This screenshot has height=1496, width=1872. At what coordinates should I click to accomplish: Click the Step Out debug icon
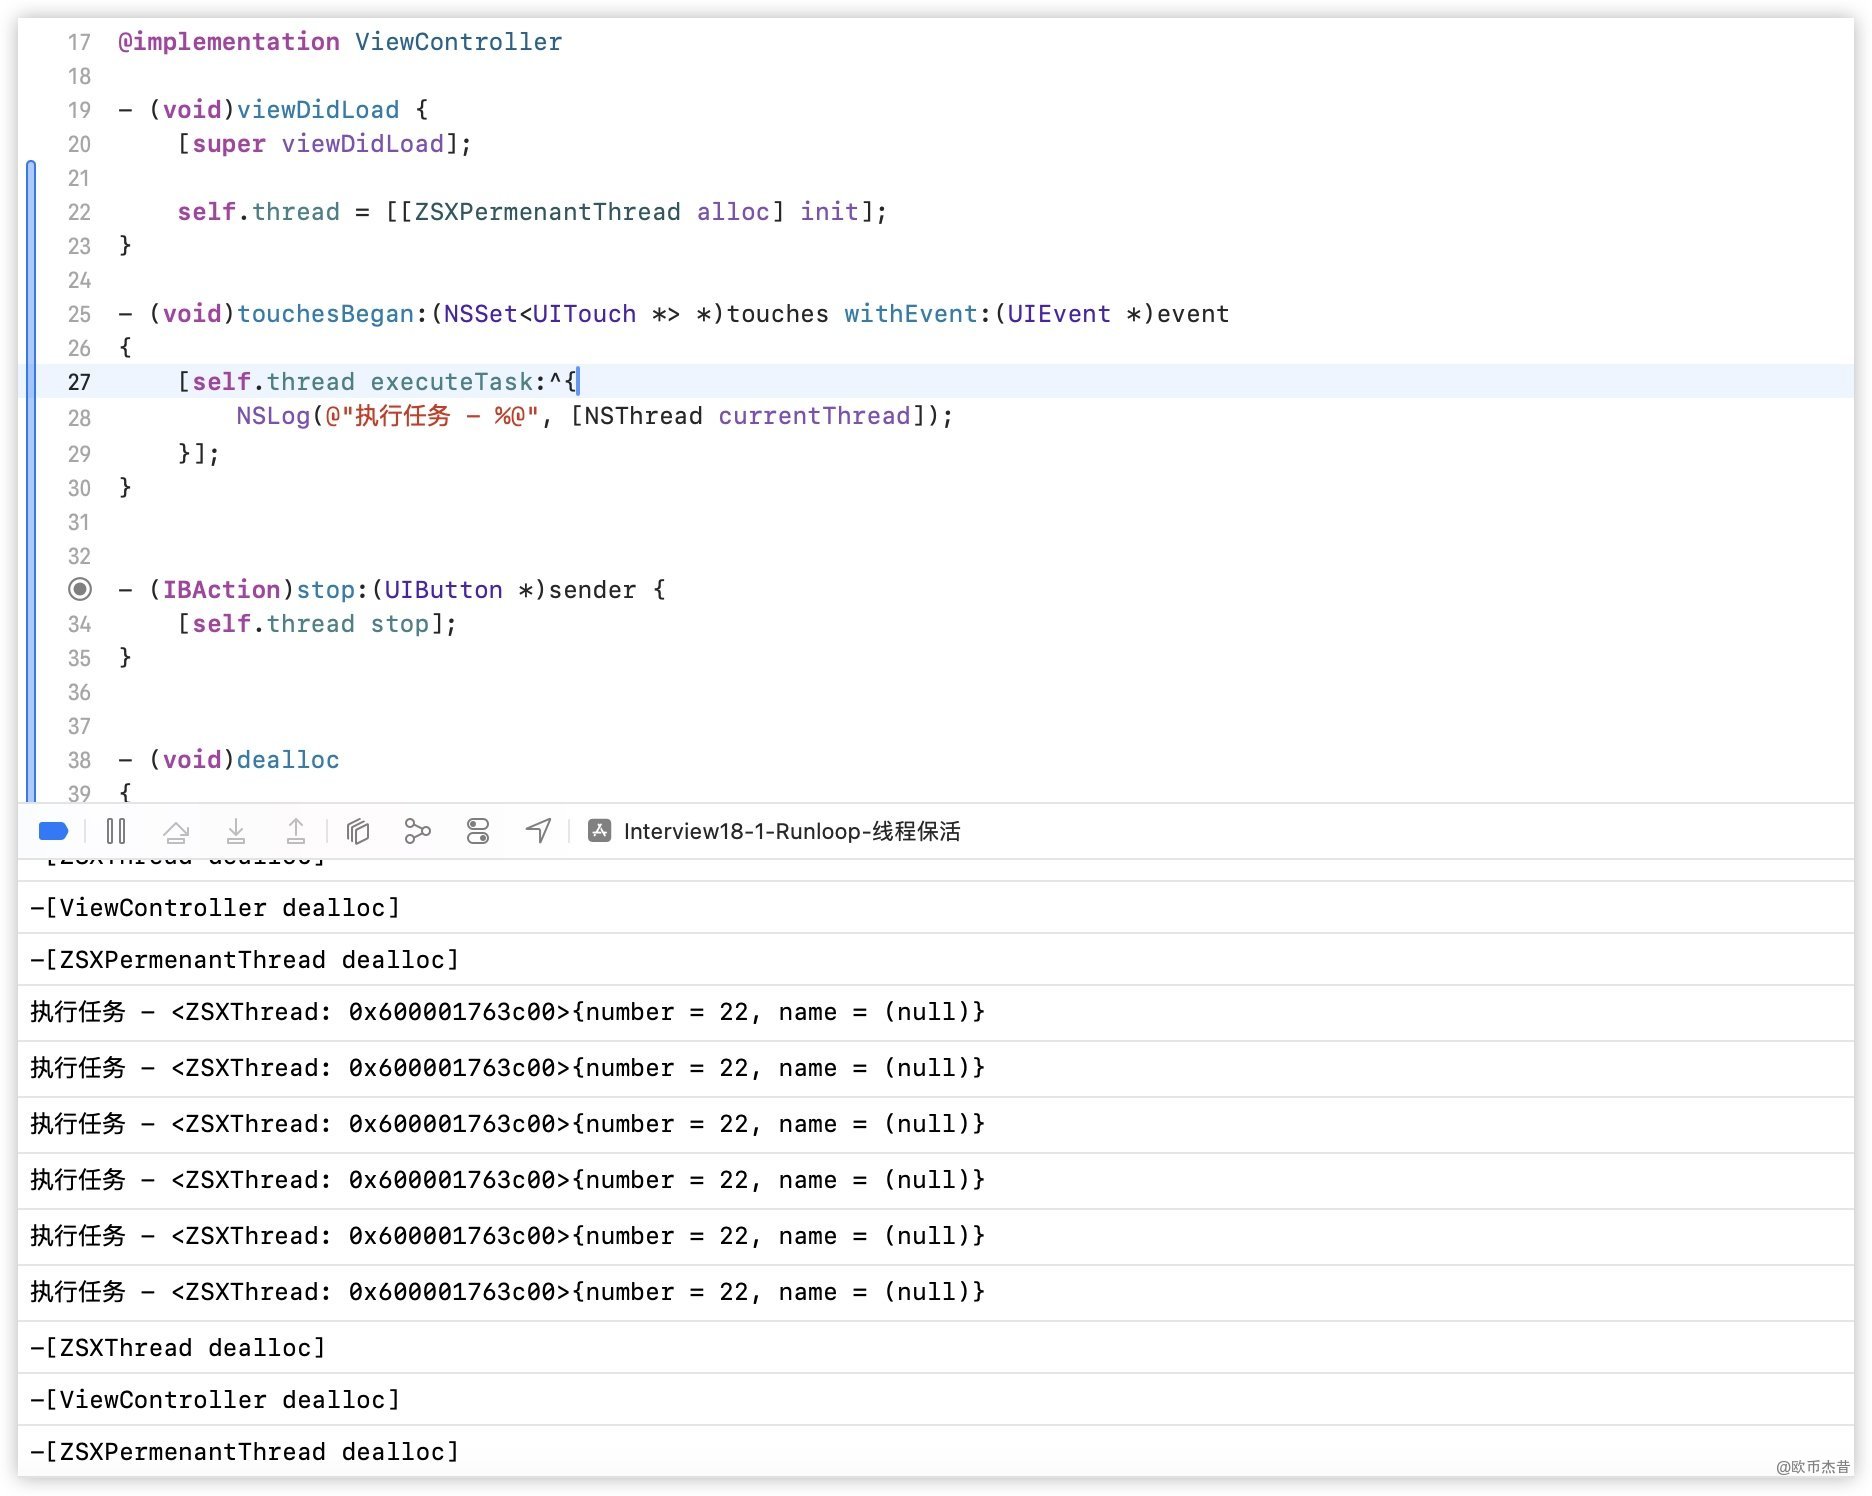pyautogui.click(x=296, y=831)
